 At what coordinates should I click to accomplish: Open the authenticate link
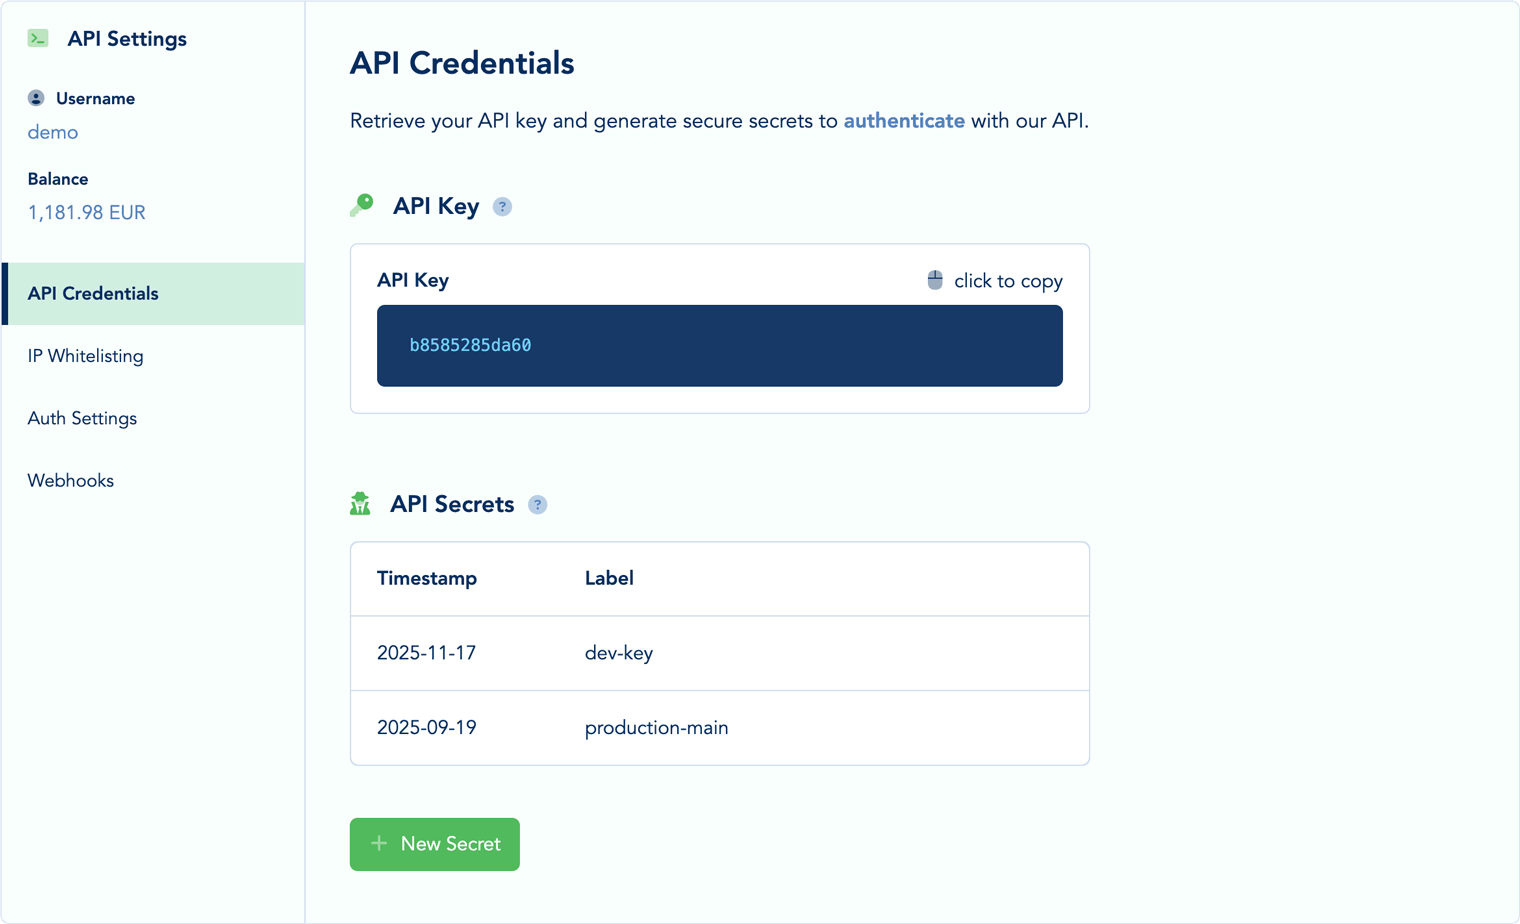(x=904, y=120)
